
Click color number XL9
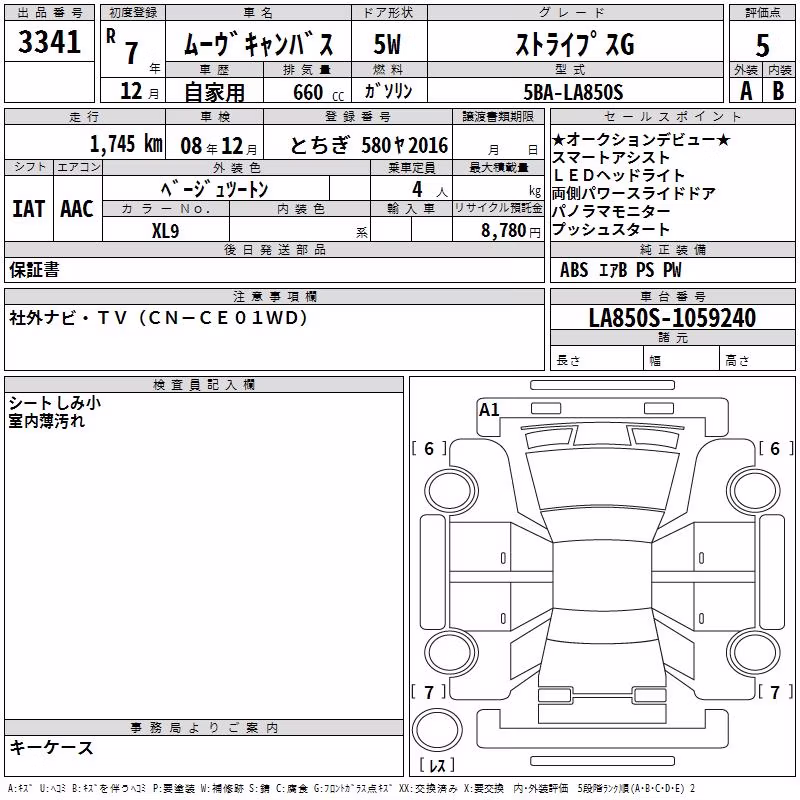(165, 231)
